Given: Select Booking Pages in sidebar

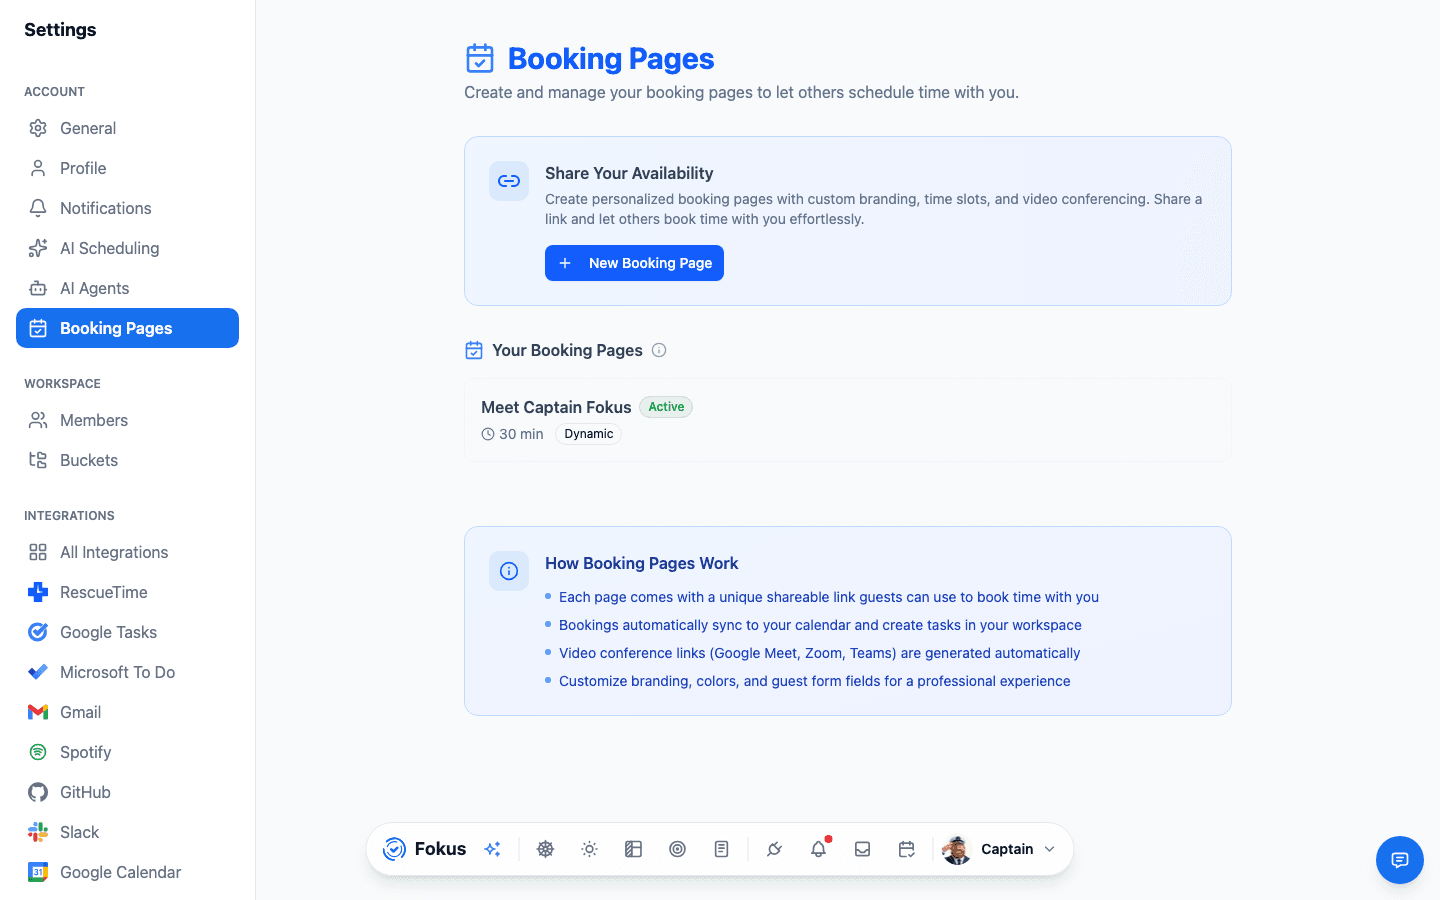Looking at the screenshot, I should [127, 328].
